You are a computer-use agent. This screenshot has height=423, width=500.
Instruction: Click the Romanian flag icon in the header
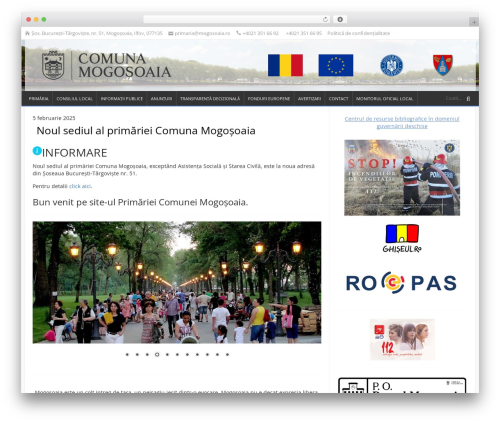tap(285, 65)
